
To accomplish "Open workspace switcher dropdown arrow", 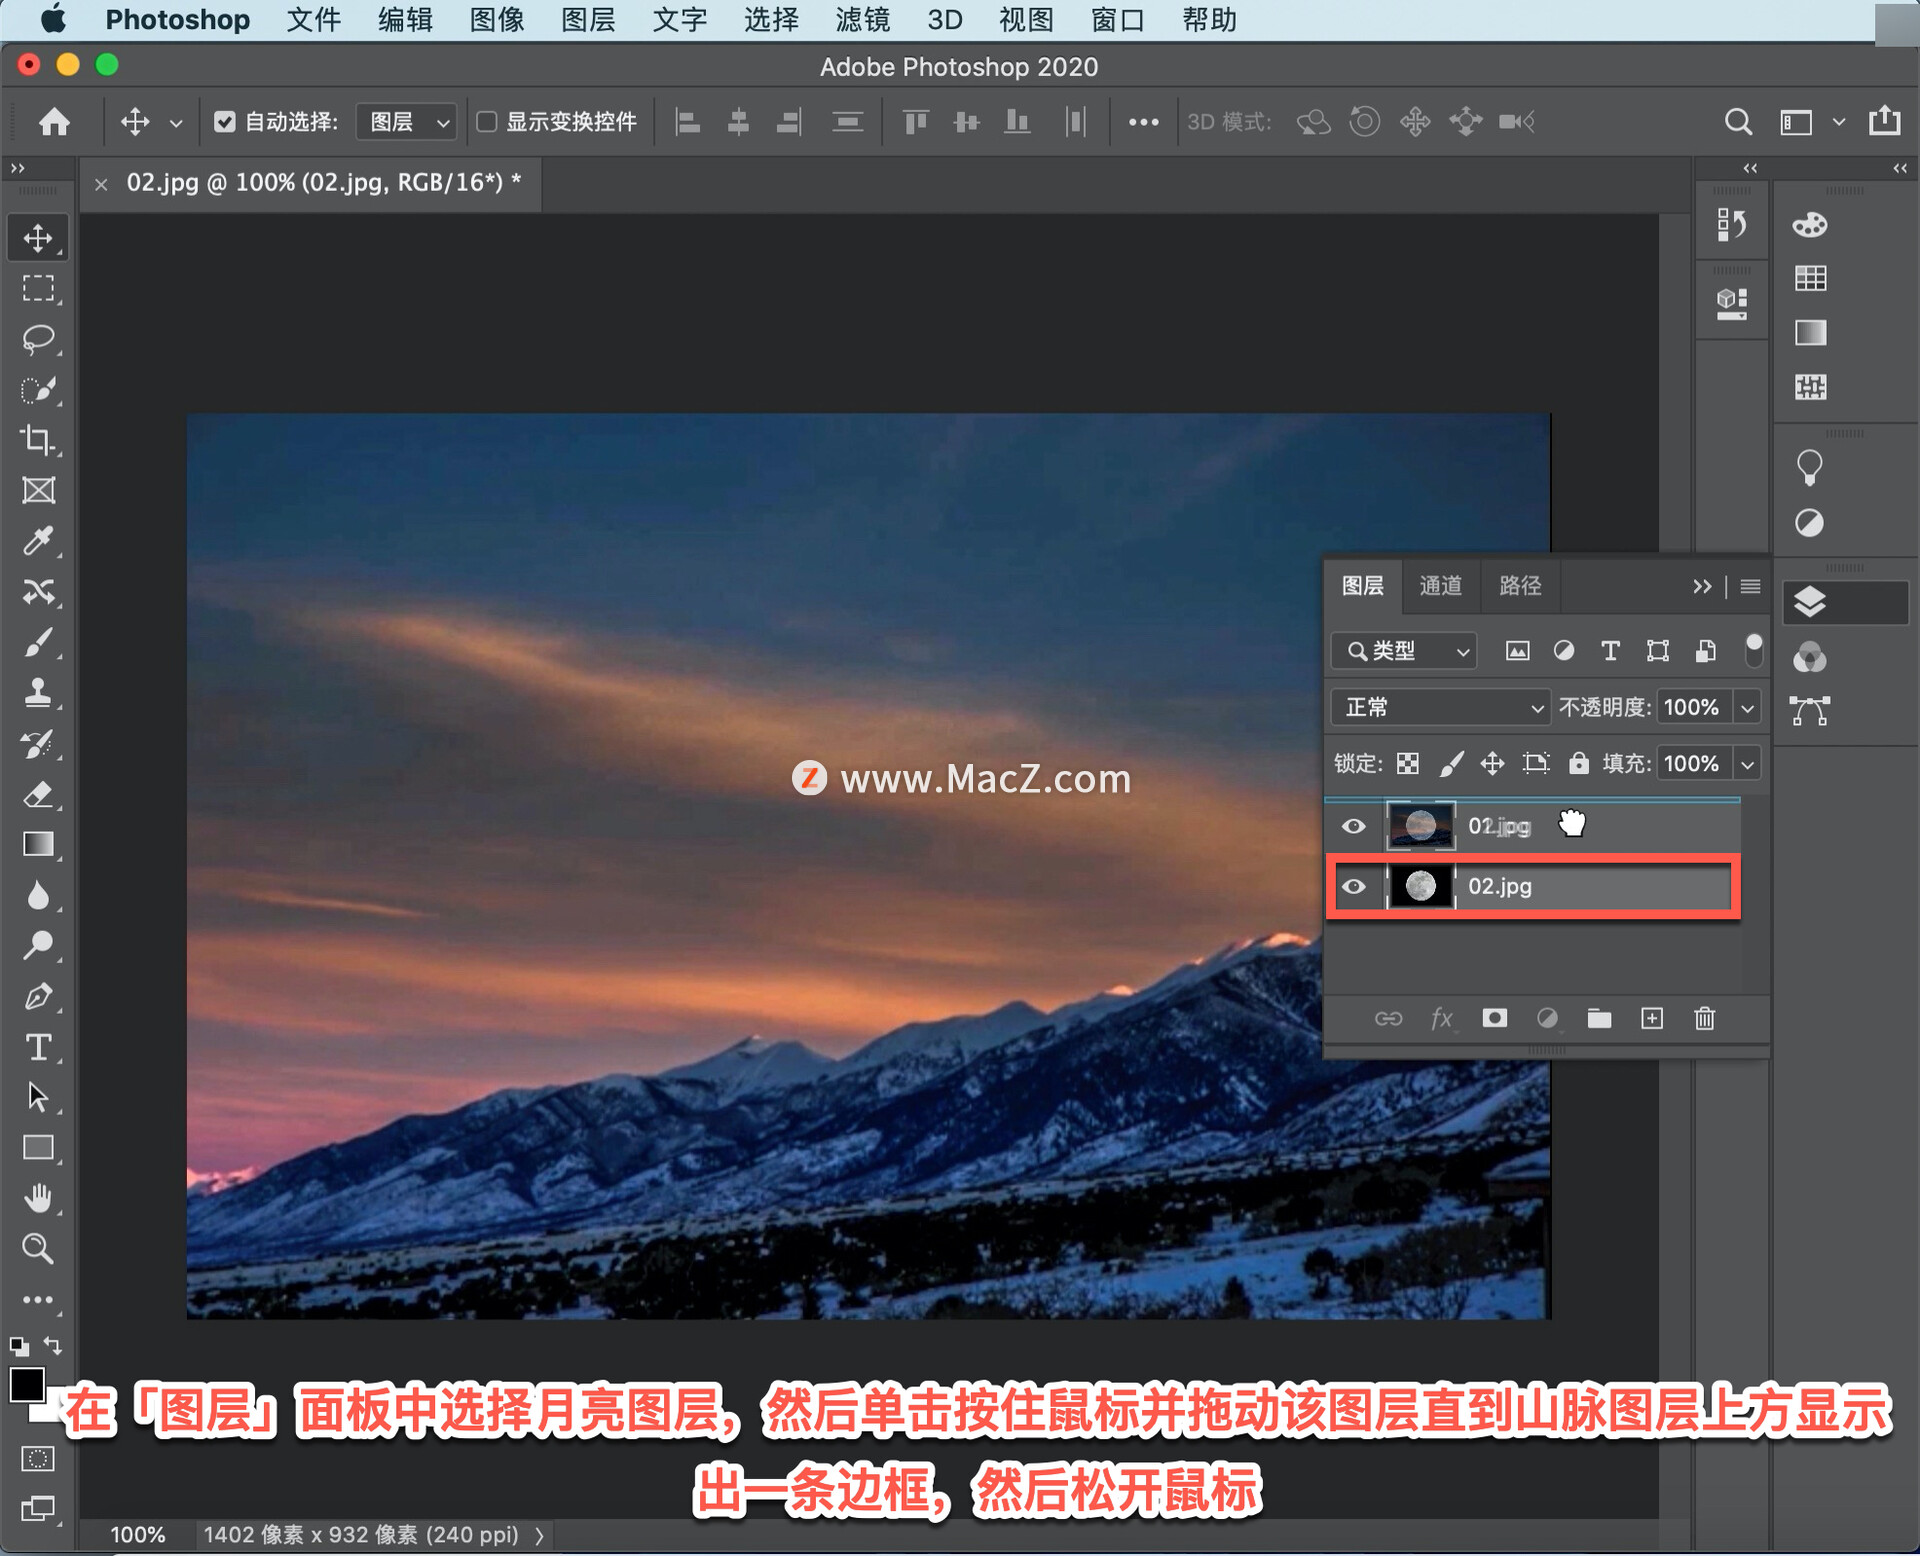I will point(1838,122).
